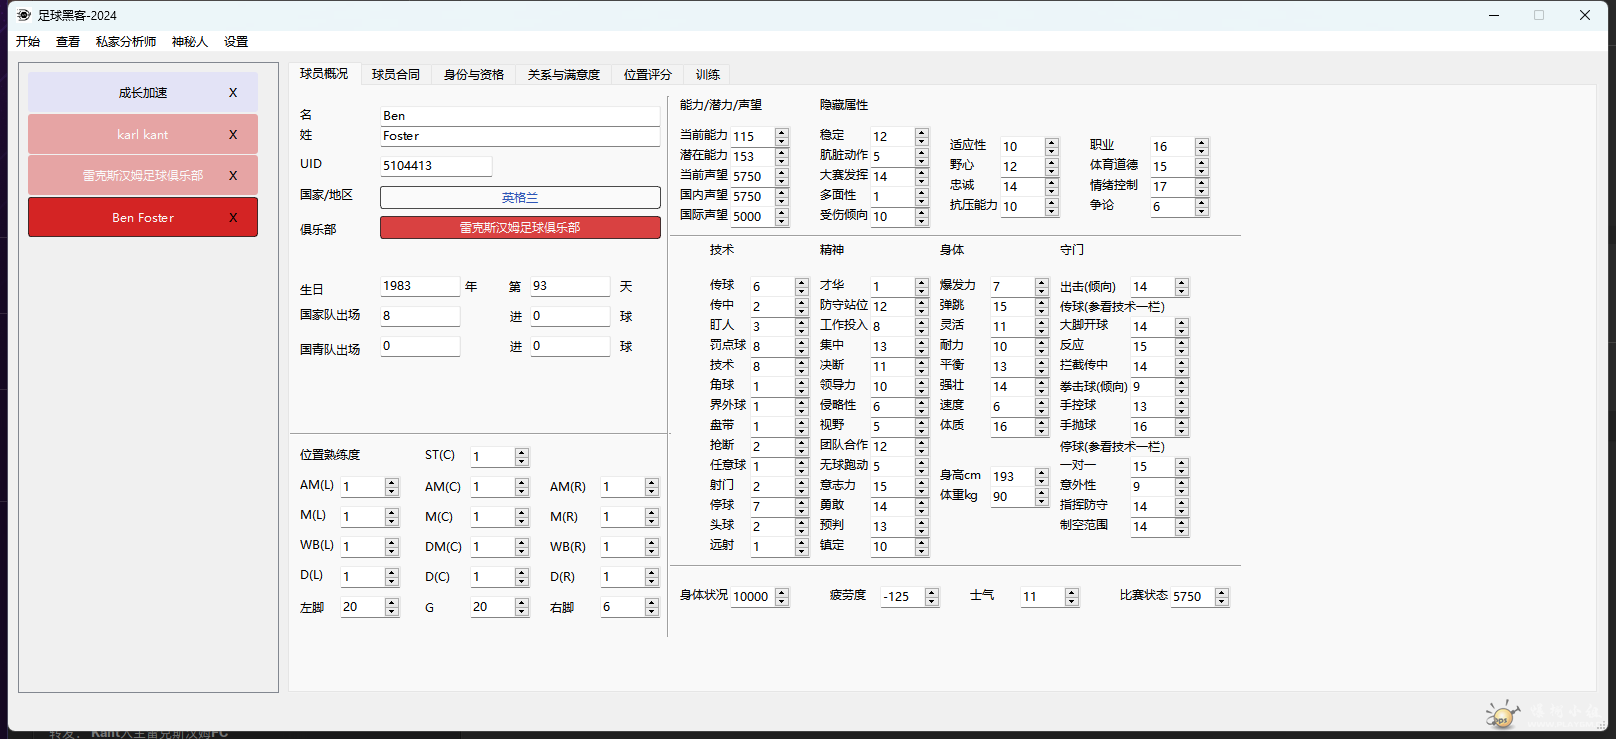
Task: Click the 忠诚 spinner arrows
Action: [x=1052, y=186]
